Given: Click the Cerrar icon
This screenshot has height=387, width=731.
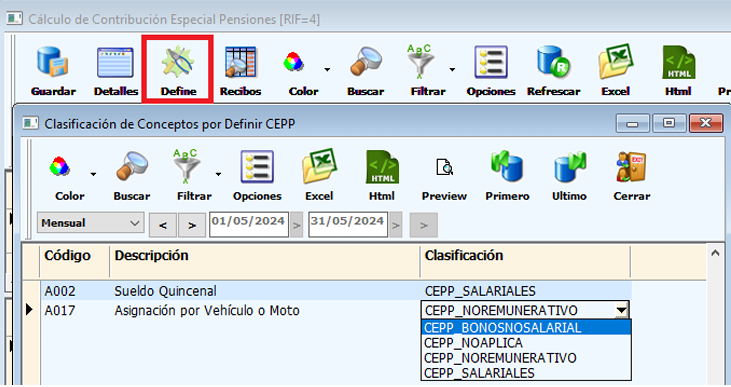Looking at the screenshot, I should click(x=631, y=166).
